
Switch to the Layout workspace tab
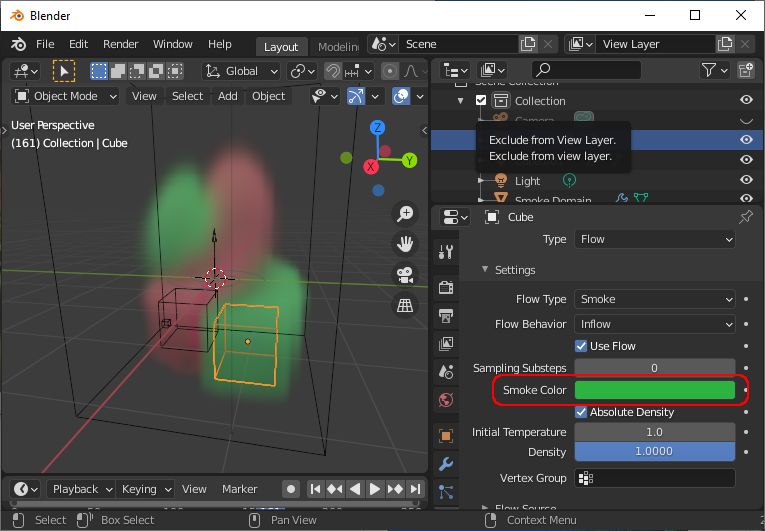tap(281, 47)
